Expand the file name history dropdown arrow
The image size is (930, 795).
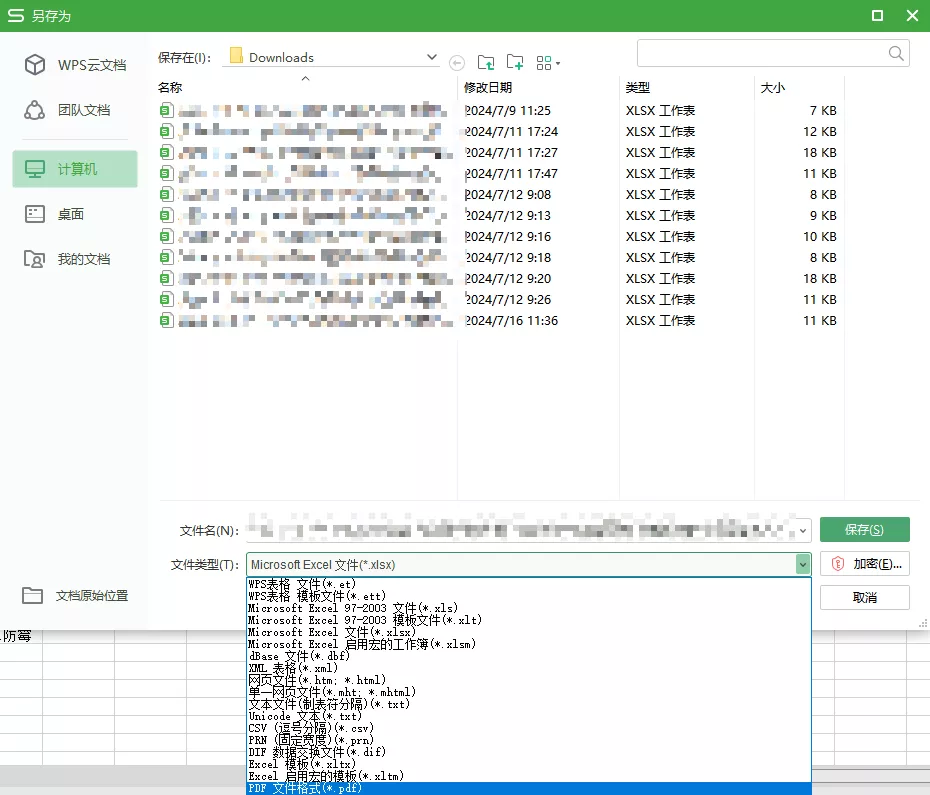803,530
